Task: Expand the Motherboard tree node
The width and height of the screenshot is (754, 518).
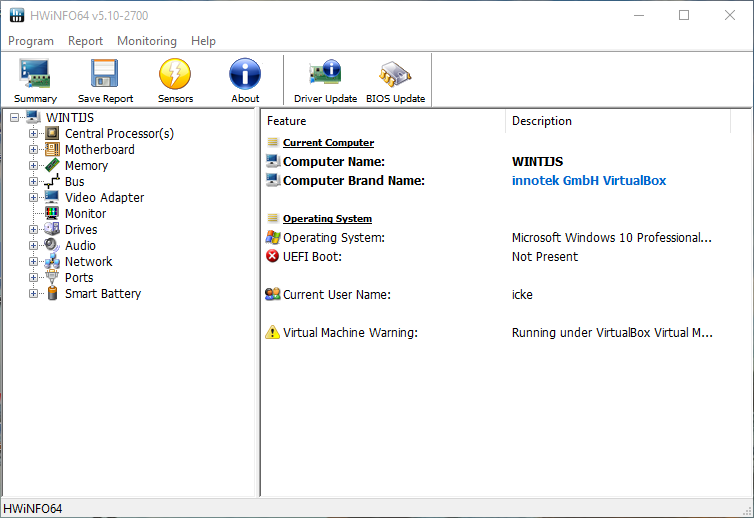Action: [x=33, y=150]
